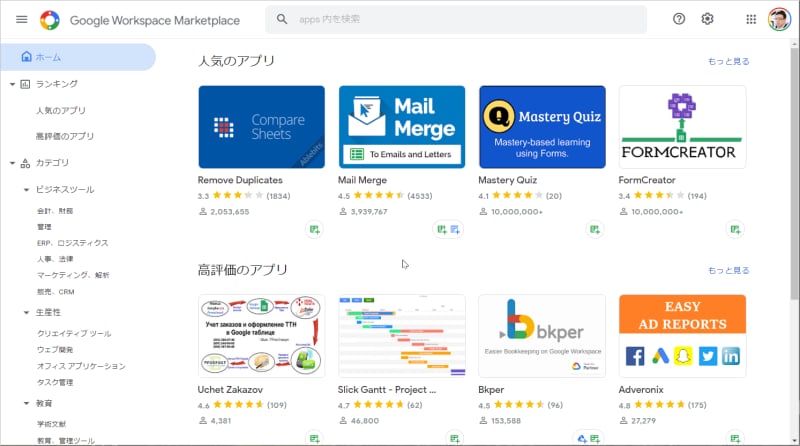Screen dimensions: 800x446
Task: Click the Uchet Zakazov app title
Action: 230,390
